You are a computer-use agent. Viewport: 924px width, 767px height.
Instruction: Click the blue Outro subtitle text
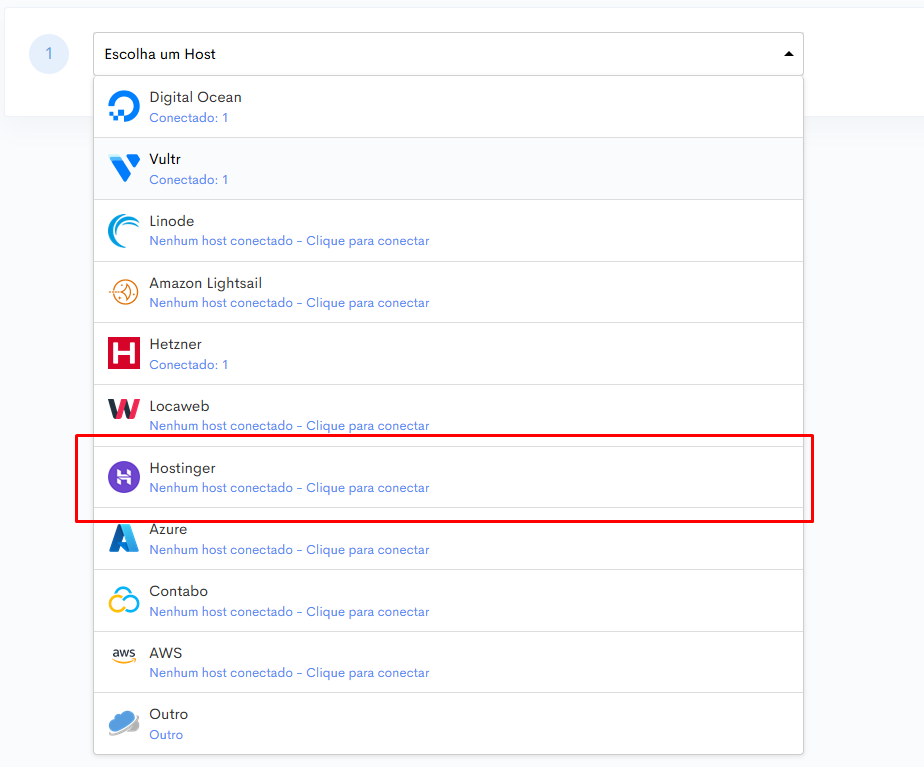[x=166, y=735]
